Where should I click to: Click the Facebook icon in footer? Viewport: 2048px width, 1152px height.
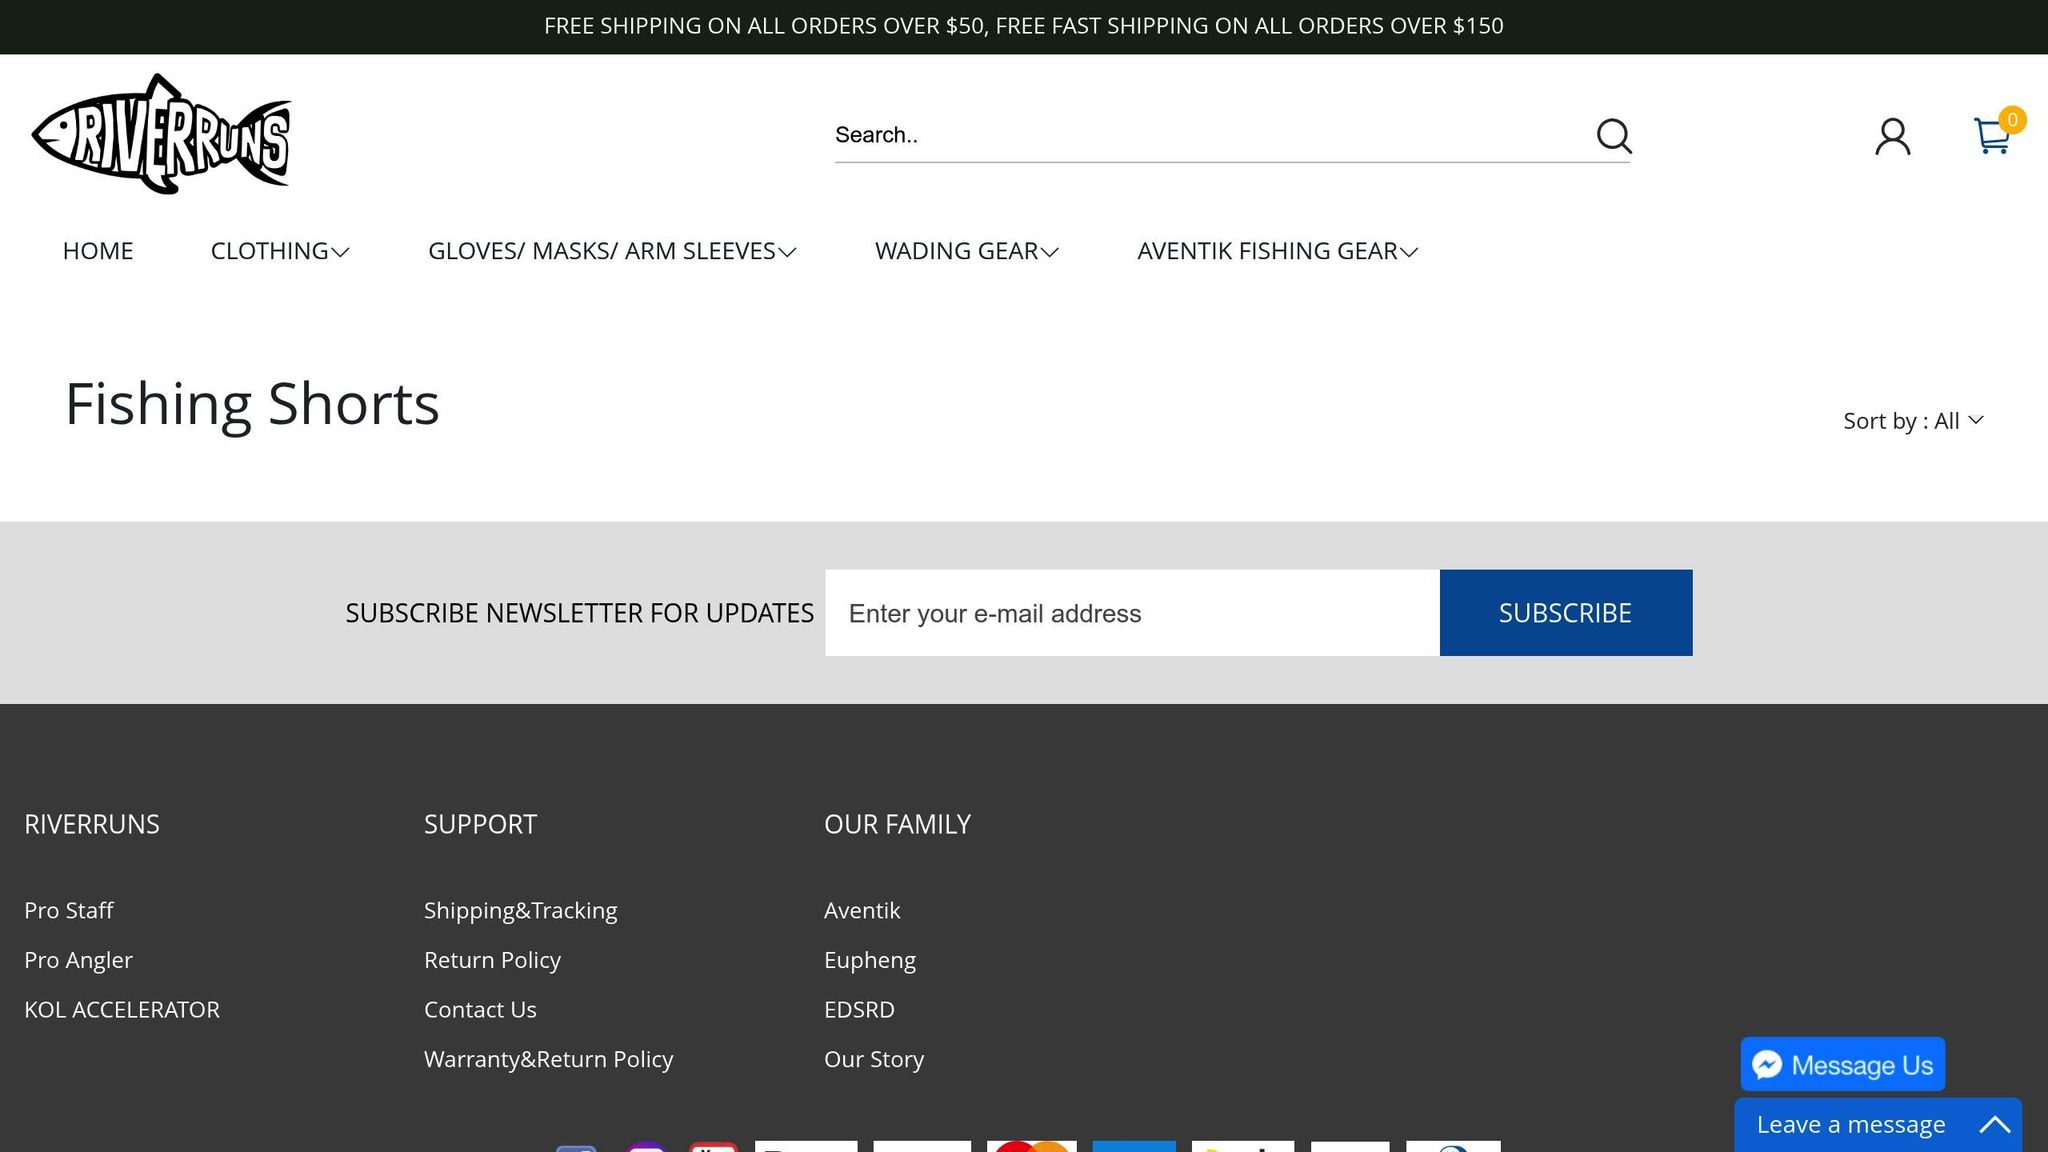(x=576, y=1148)
